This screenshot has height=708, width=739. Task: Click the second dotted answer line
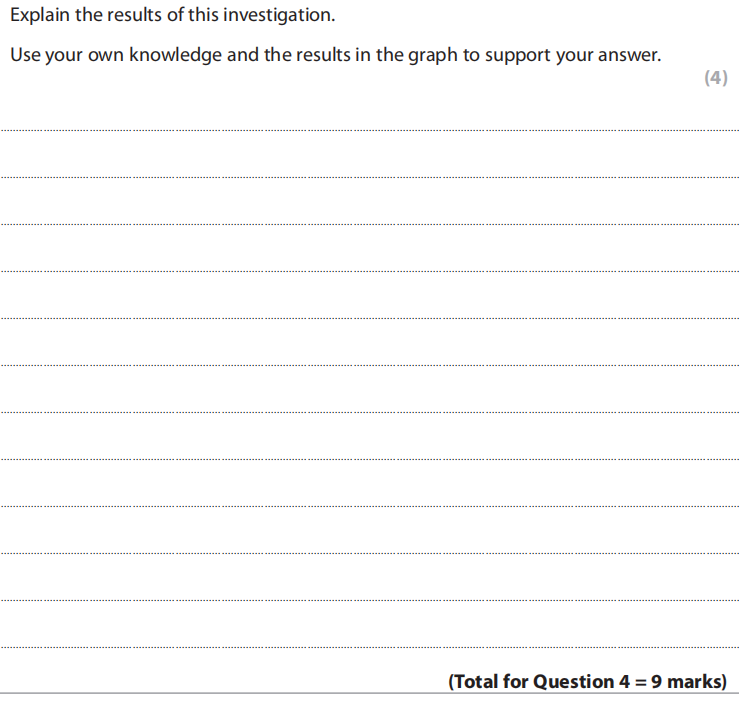click(370, 177)
